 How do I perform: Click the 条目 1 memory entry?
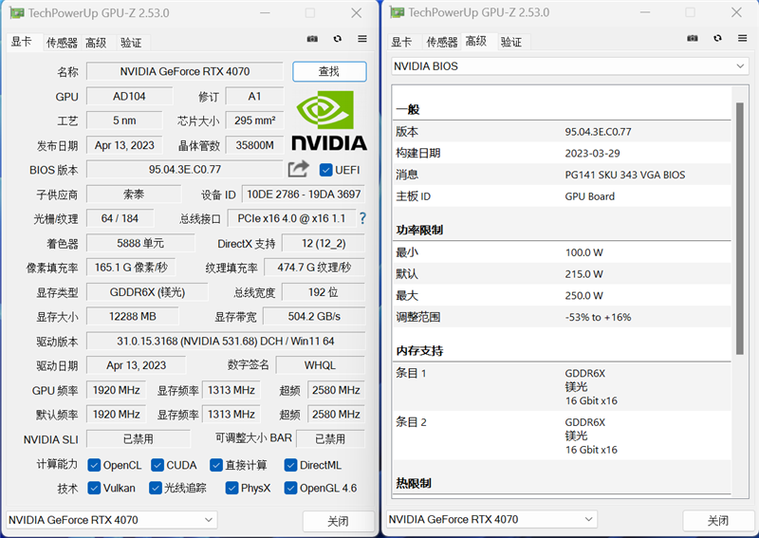tap(562, 386)
